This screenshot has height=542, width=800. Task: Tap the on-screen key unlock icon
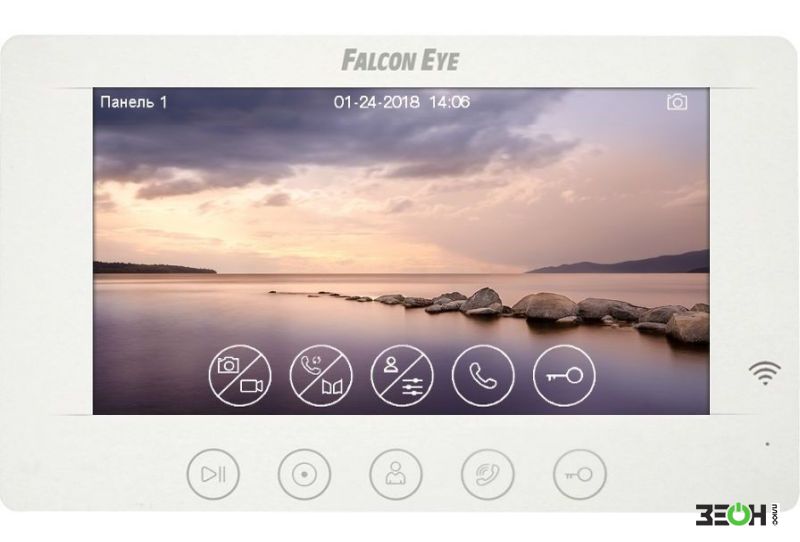pyautogui.click(x=564, y=376)
